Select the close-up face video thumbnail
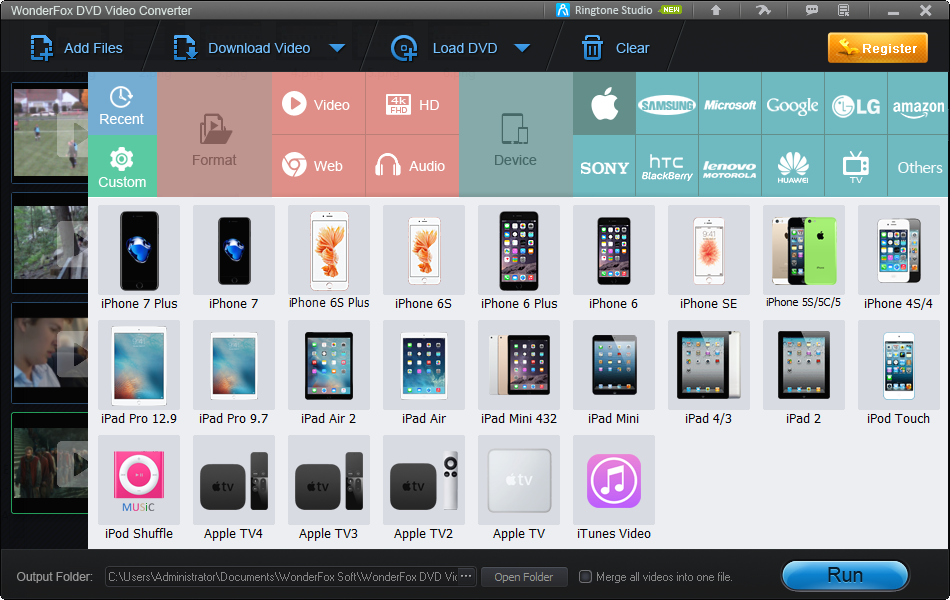Screen dimensions: 950x600 (x=50, y=353)
